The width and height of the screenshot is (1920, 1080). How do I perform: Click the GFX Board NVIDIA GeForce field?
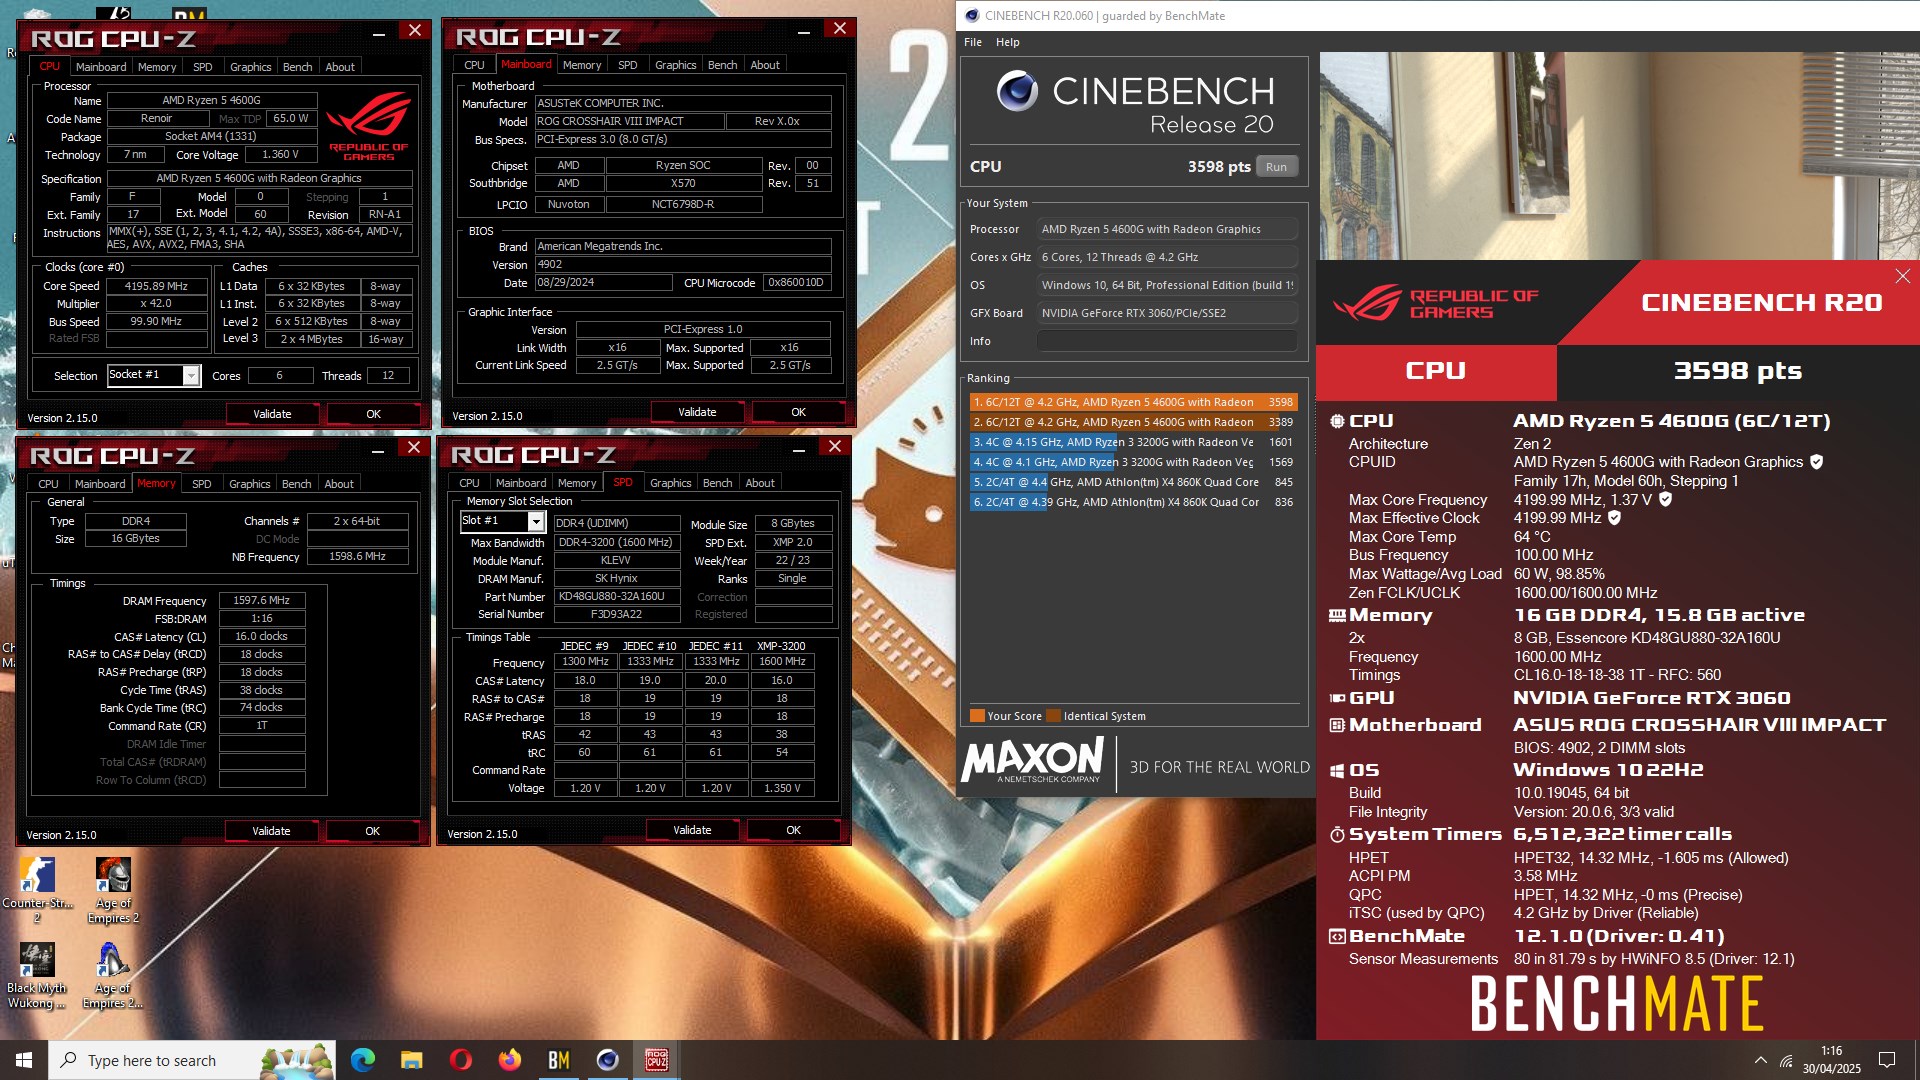pos(1166,313)
